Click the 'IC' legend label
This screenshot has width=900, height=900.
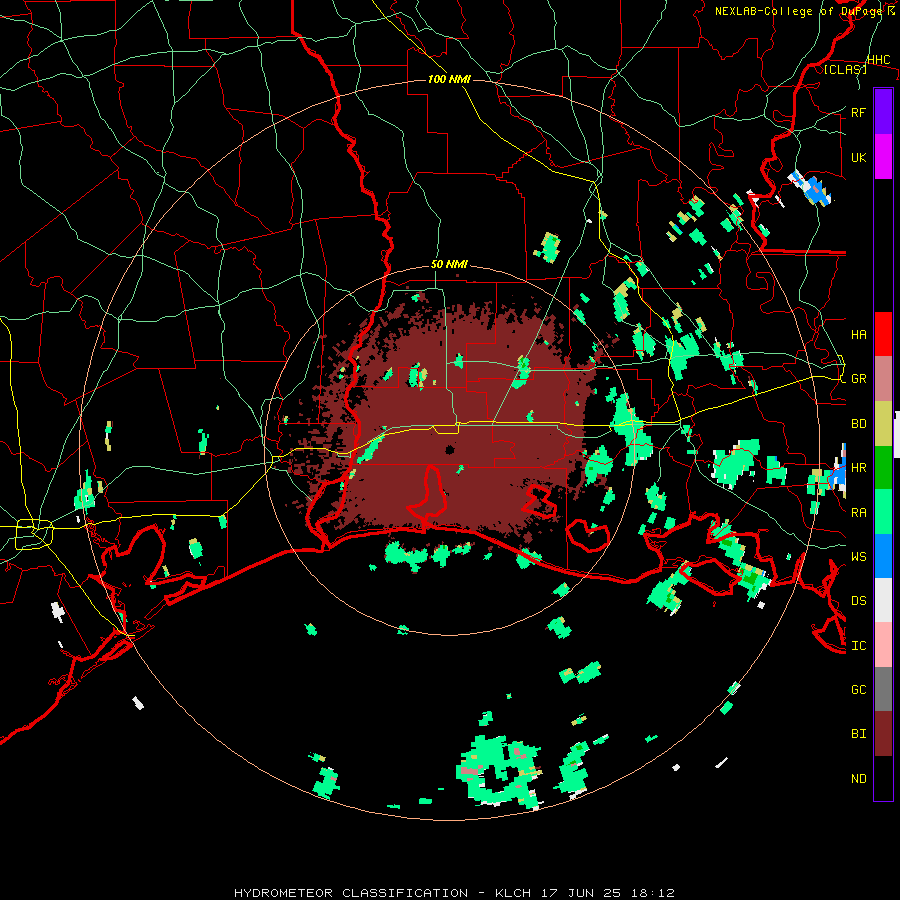click(858, 646)
